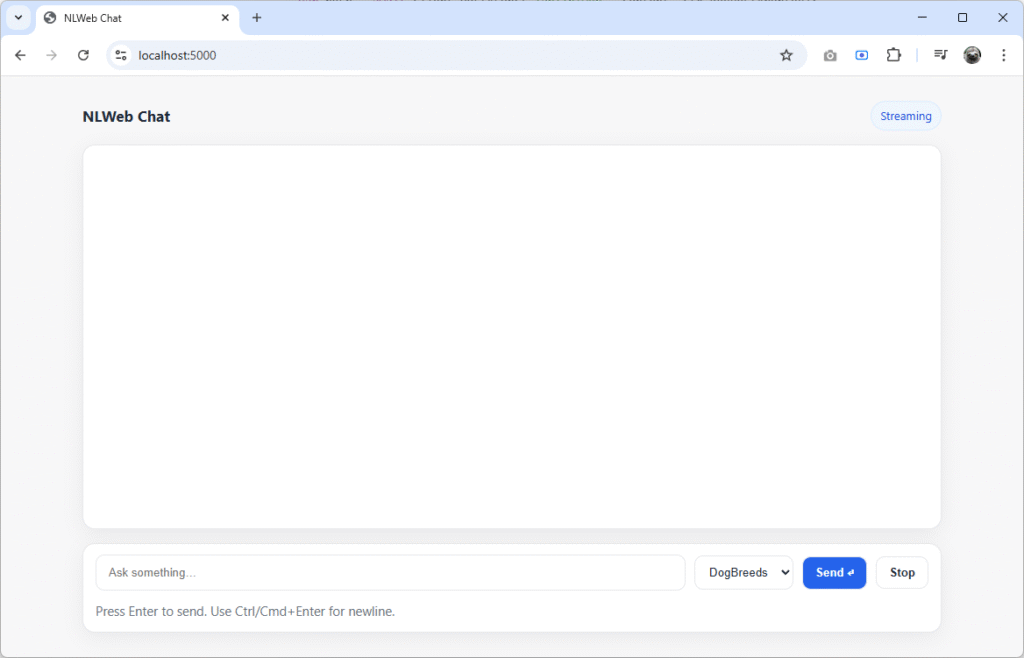Click the browser back arrow

(20, 55)
